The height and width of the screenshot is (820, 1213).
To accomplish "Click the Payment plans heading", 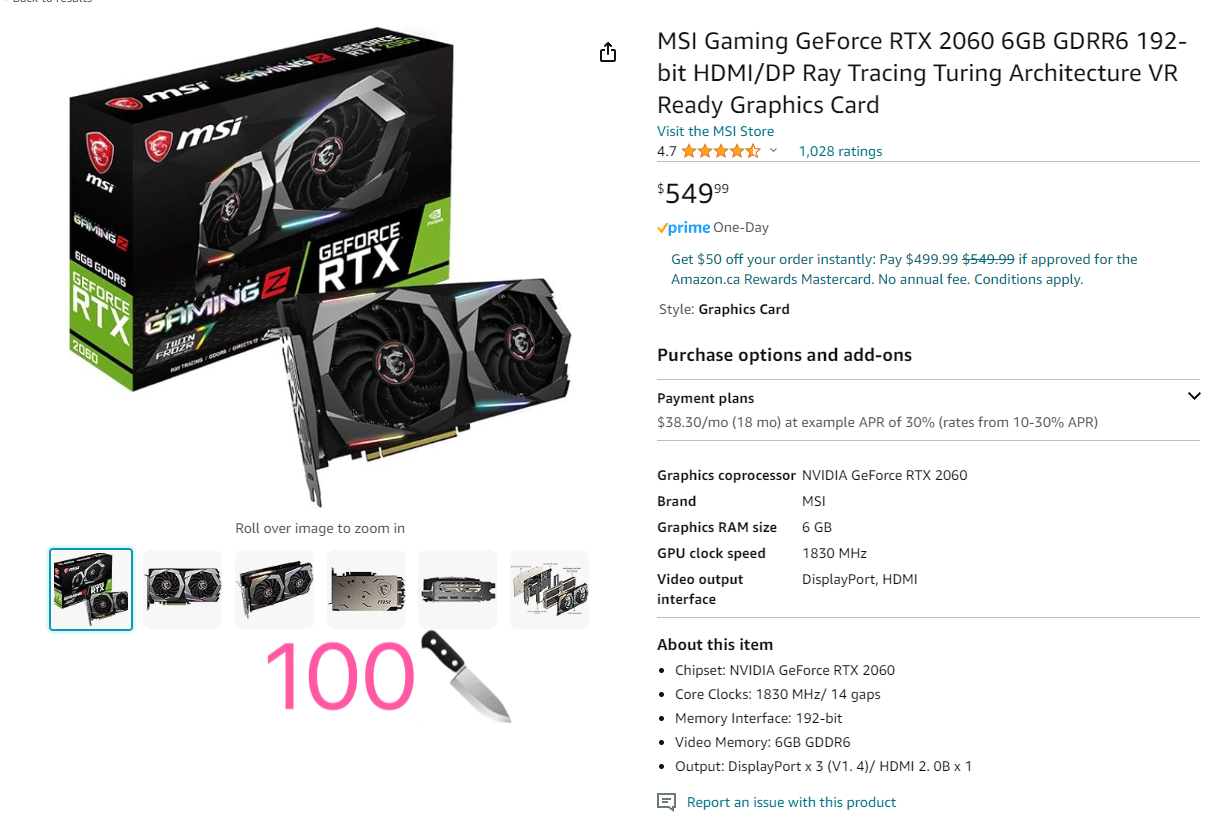I will pyautogui.click(x=705, y=398).
